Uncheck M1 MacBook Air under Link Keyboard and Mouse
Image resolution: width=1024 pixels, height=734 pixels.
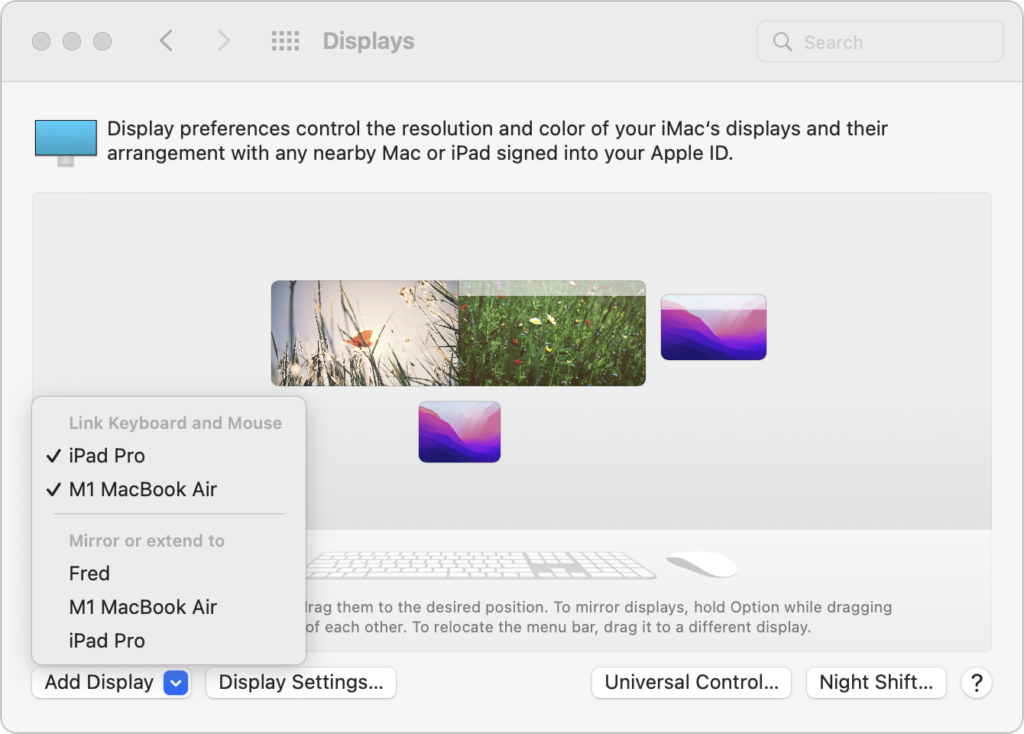point(168,489)
